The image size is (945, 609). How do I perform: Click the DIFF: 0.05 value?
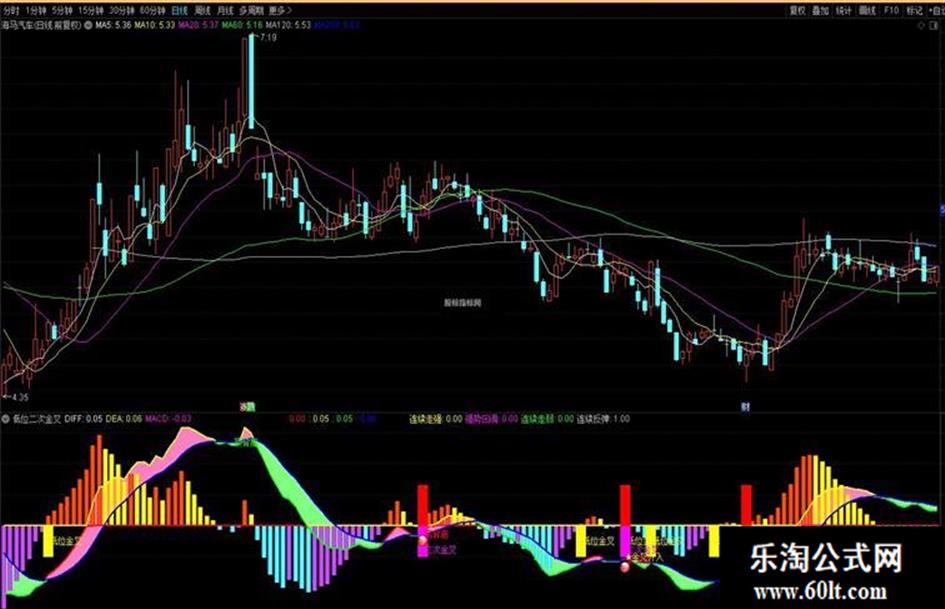coord(83,418)
